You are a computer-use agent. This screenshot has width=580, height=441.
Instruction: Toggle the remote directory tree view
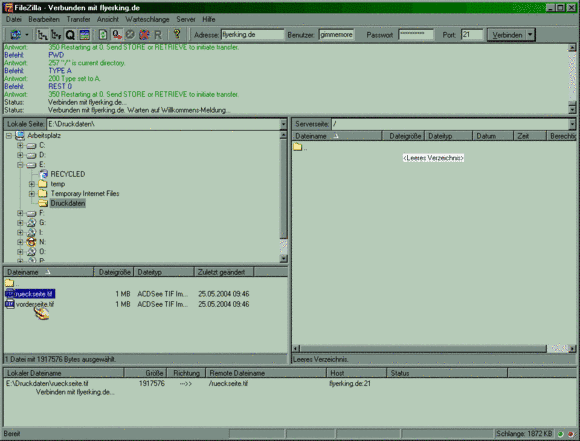56,35
